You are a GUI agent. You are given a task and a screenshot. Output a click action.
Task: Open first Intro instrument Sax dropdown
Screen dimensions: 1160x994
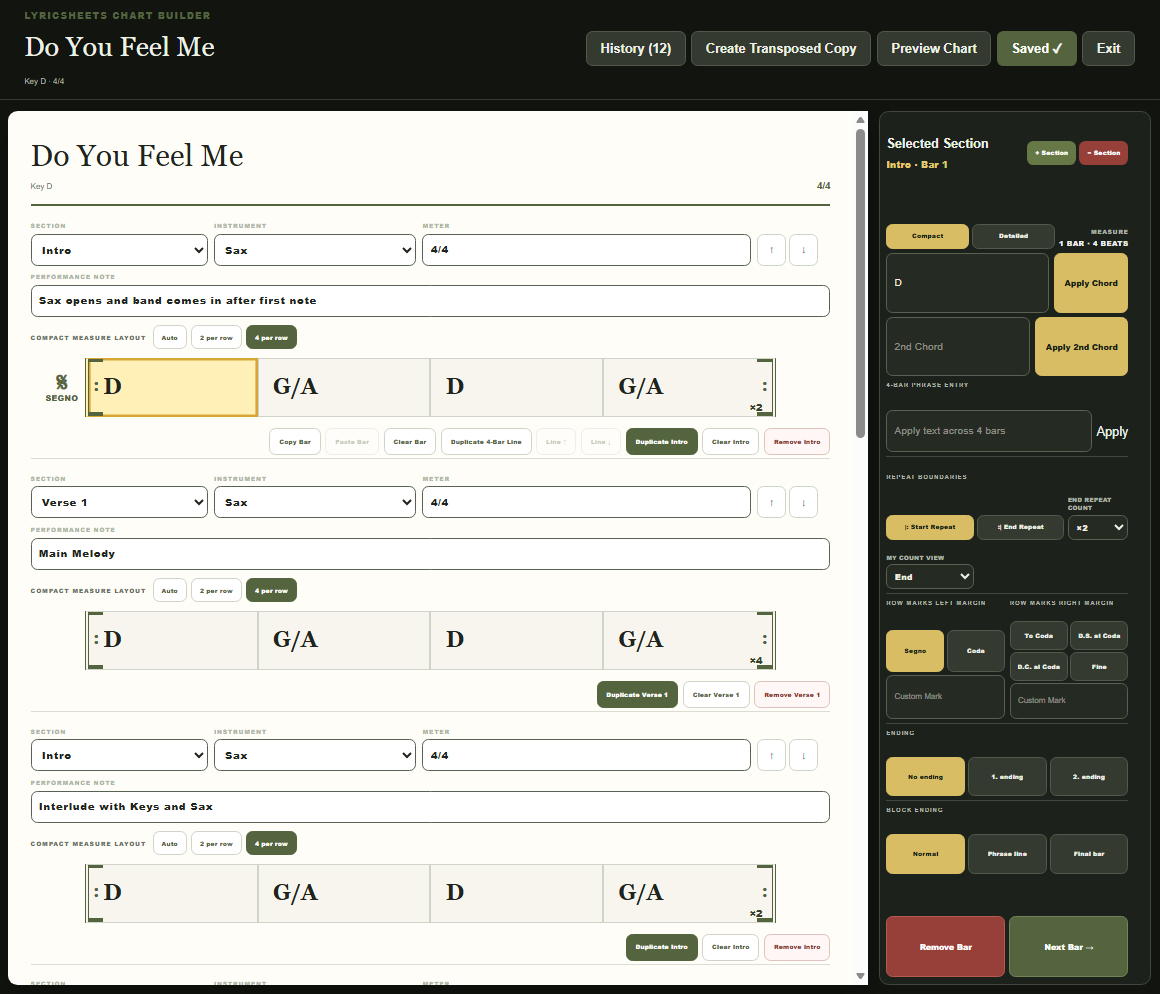(x=314, y=250)
